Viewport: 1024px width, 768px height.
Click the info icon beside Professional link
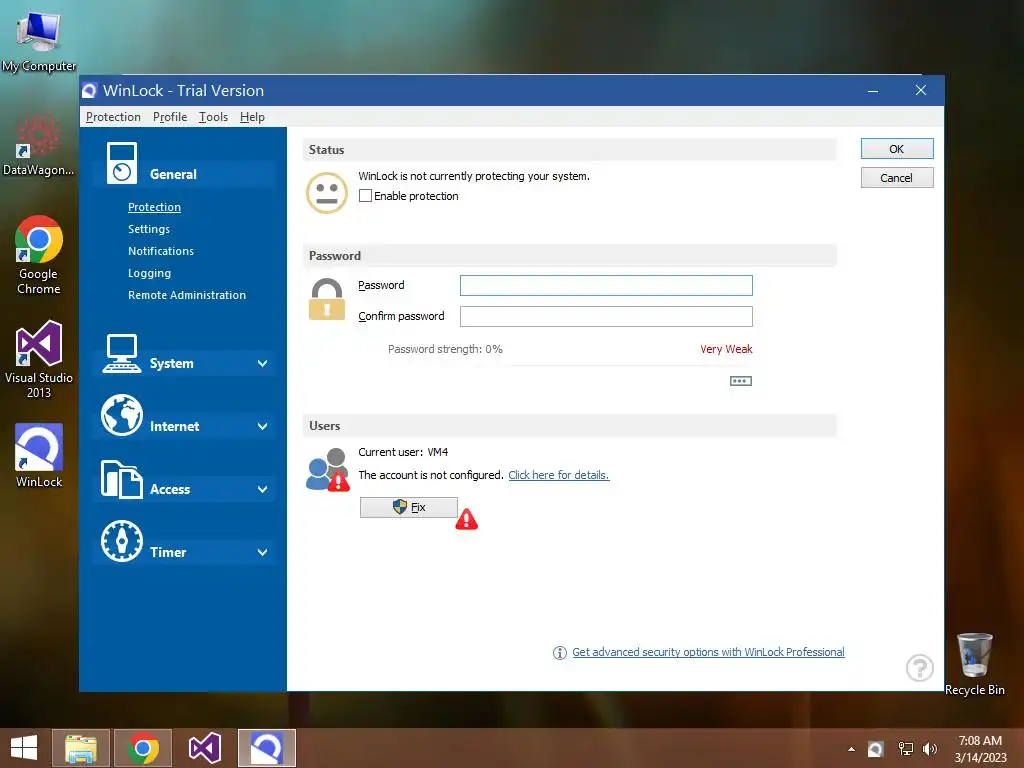coord(560,652)
